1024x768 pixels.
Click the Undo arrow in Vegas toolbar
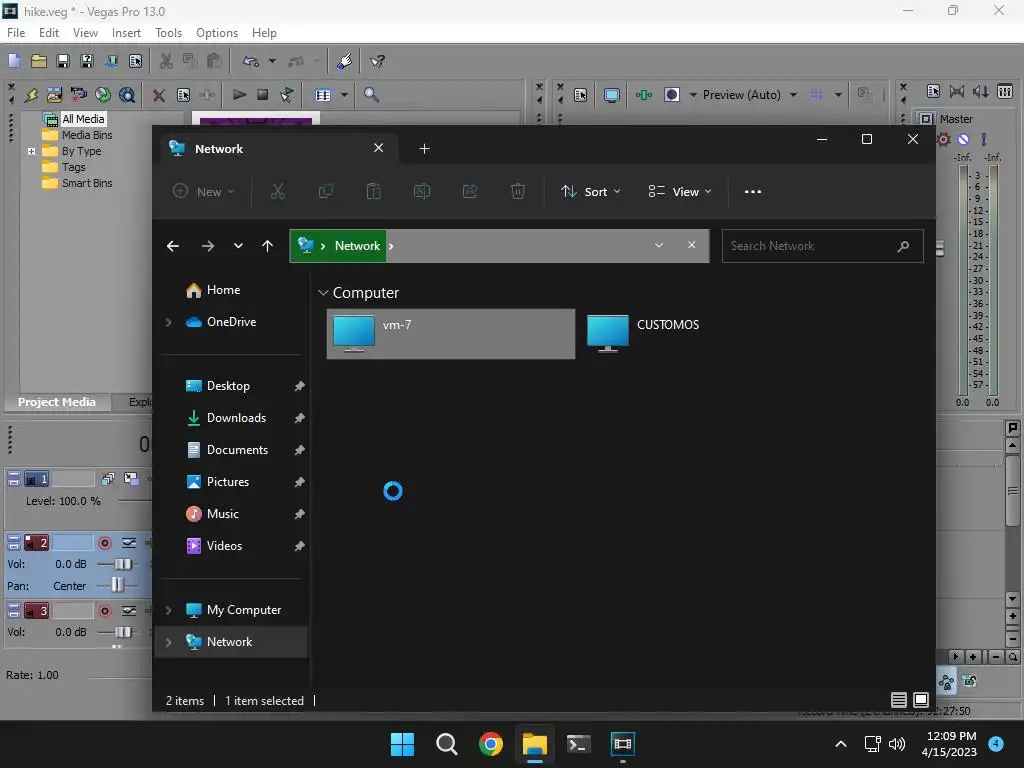coord(251,61)
